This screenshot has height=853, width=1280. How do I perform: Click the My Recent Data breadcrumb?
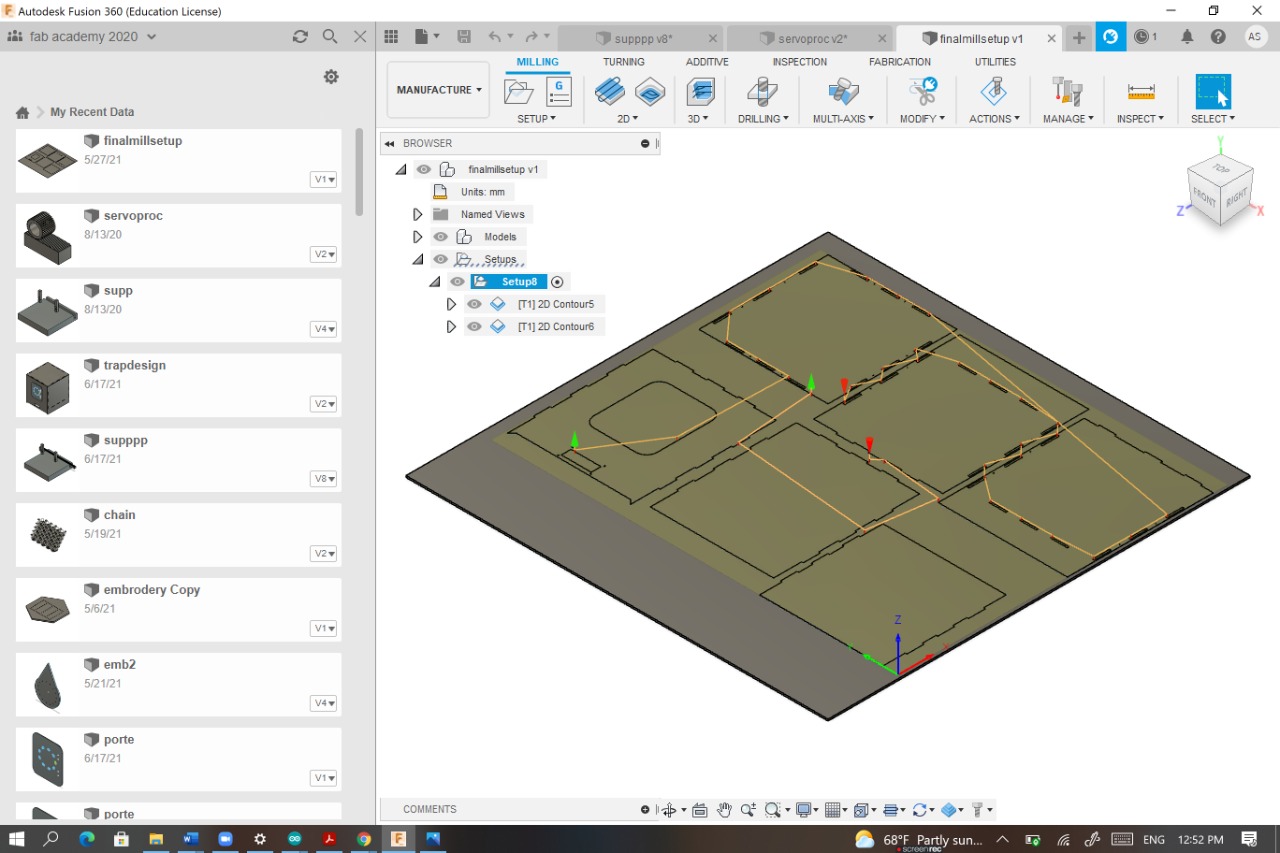pos(92,112)
